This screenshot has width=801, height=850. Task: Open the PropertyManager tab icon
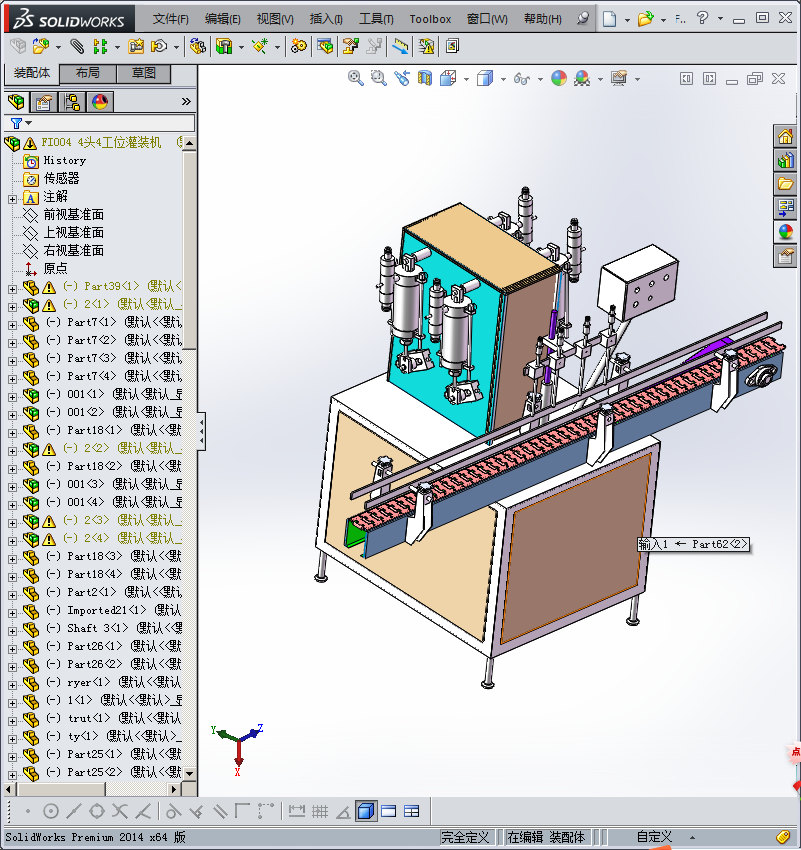coord(43,101)
